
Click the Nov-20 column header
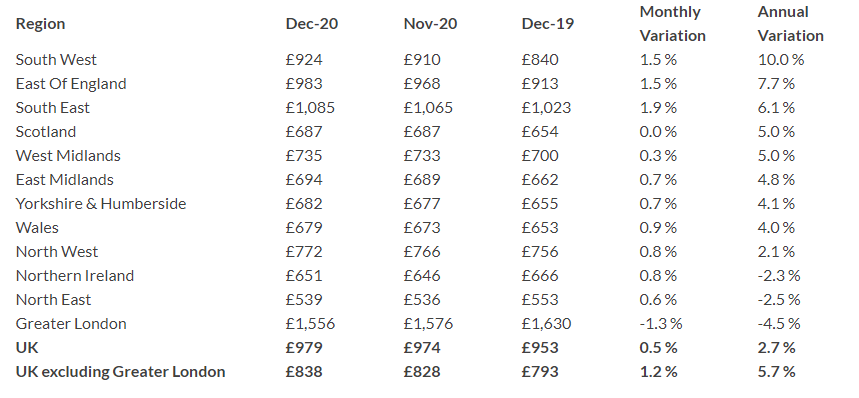click(430, 24)
